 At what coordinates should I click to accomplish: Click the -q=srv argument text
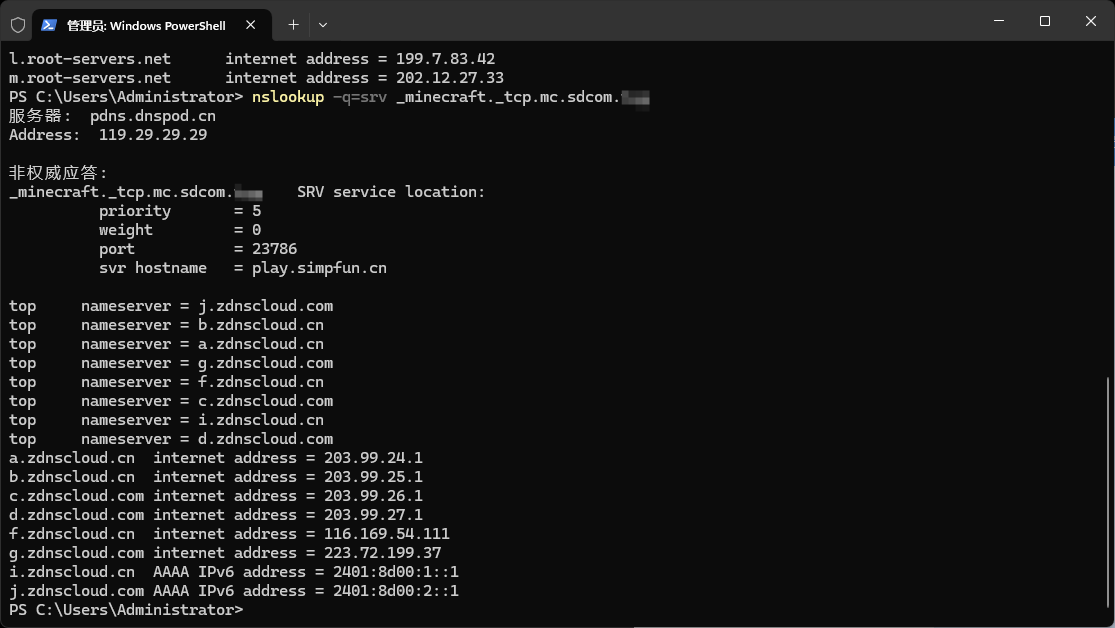click(360, 97)
